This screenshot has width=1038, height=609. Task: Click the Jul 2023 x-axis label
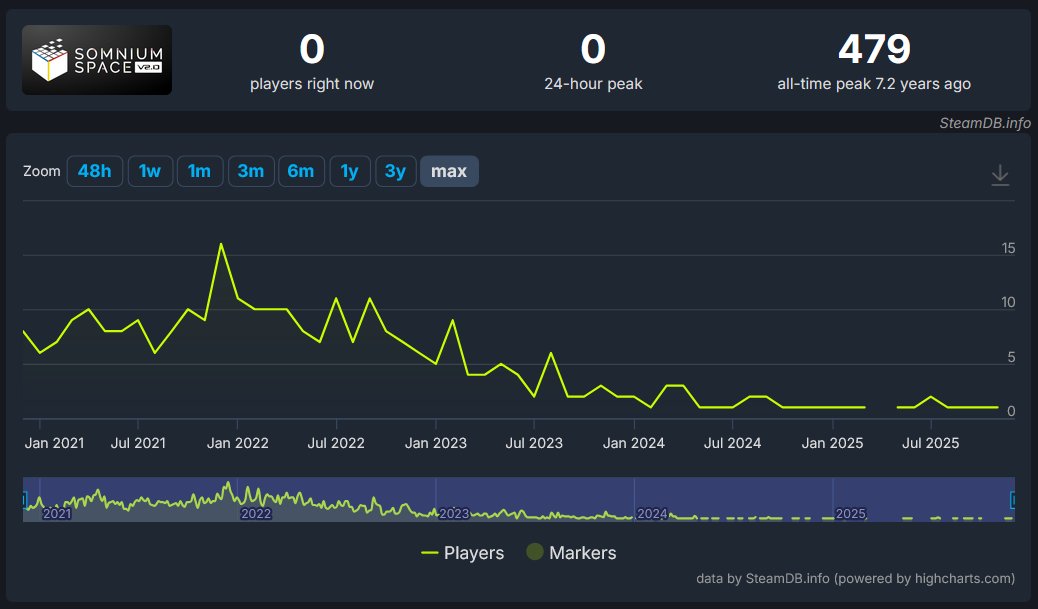pos(534,444)
